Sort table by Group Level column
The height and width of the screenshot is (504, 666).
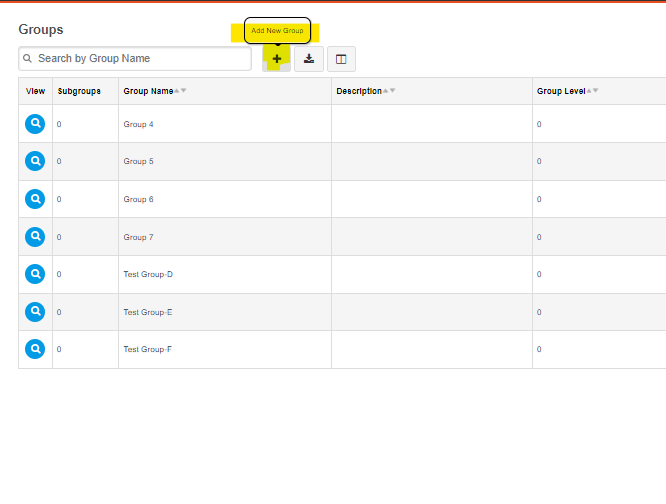pos(561,91)
